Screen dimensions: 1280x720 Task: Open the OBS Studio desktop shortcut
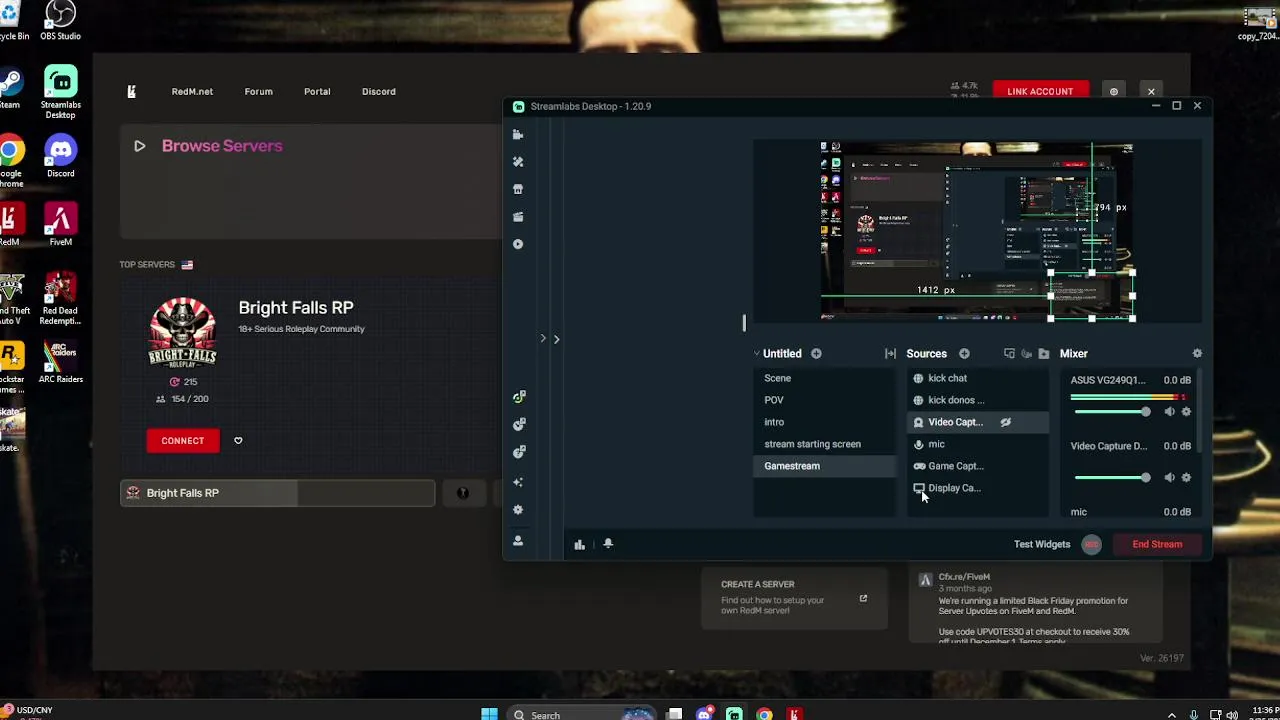(x=60, y=21)
